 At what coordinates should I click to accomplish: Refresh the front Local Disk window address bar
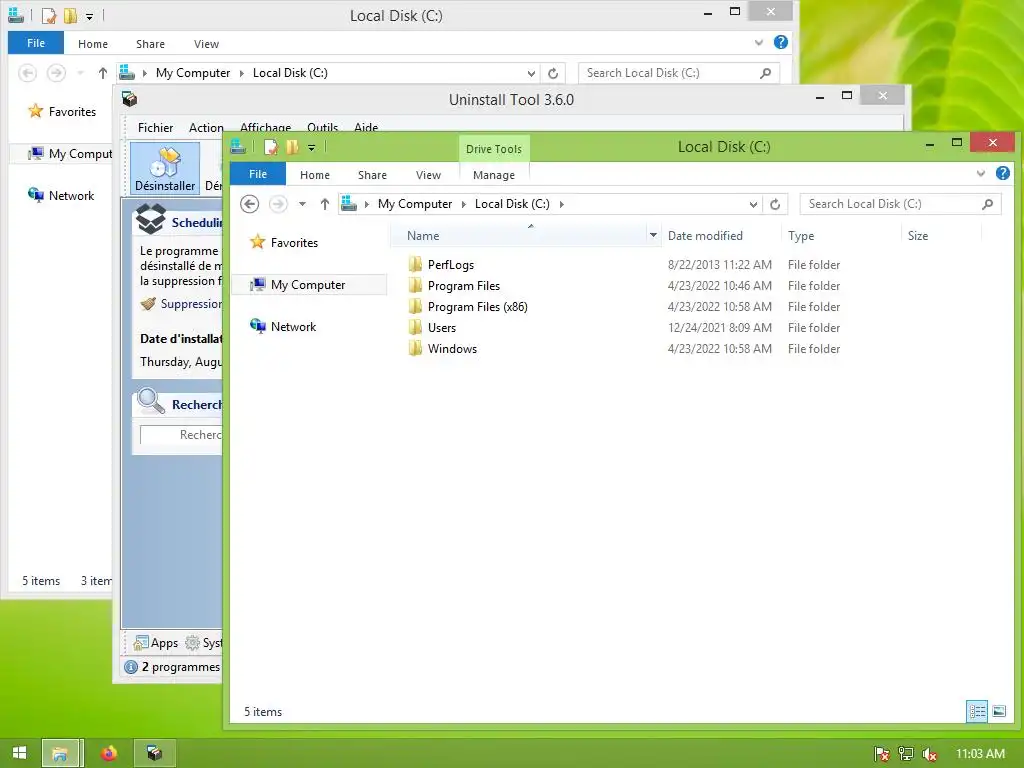pos(775,204)
